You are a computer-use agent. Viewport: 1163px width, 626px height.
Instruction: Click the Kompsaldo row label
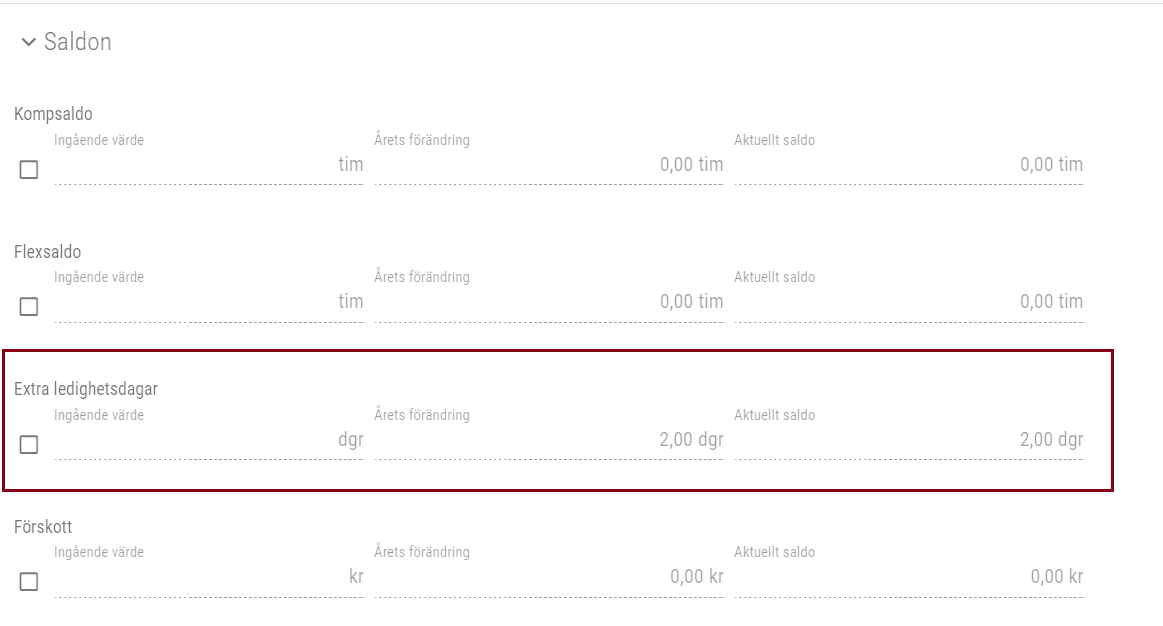tap(53, 114)
